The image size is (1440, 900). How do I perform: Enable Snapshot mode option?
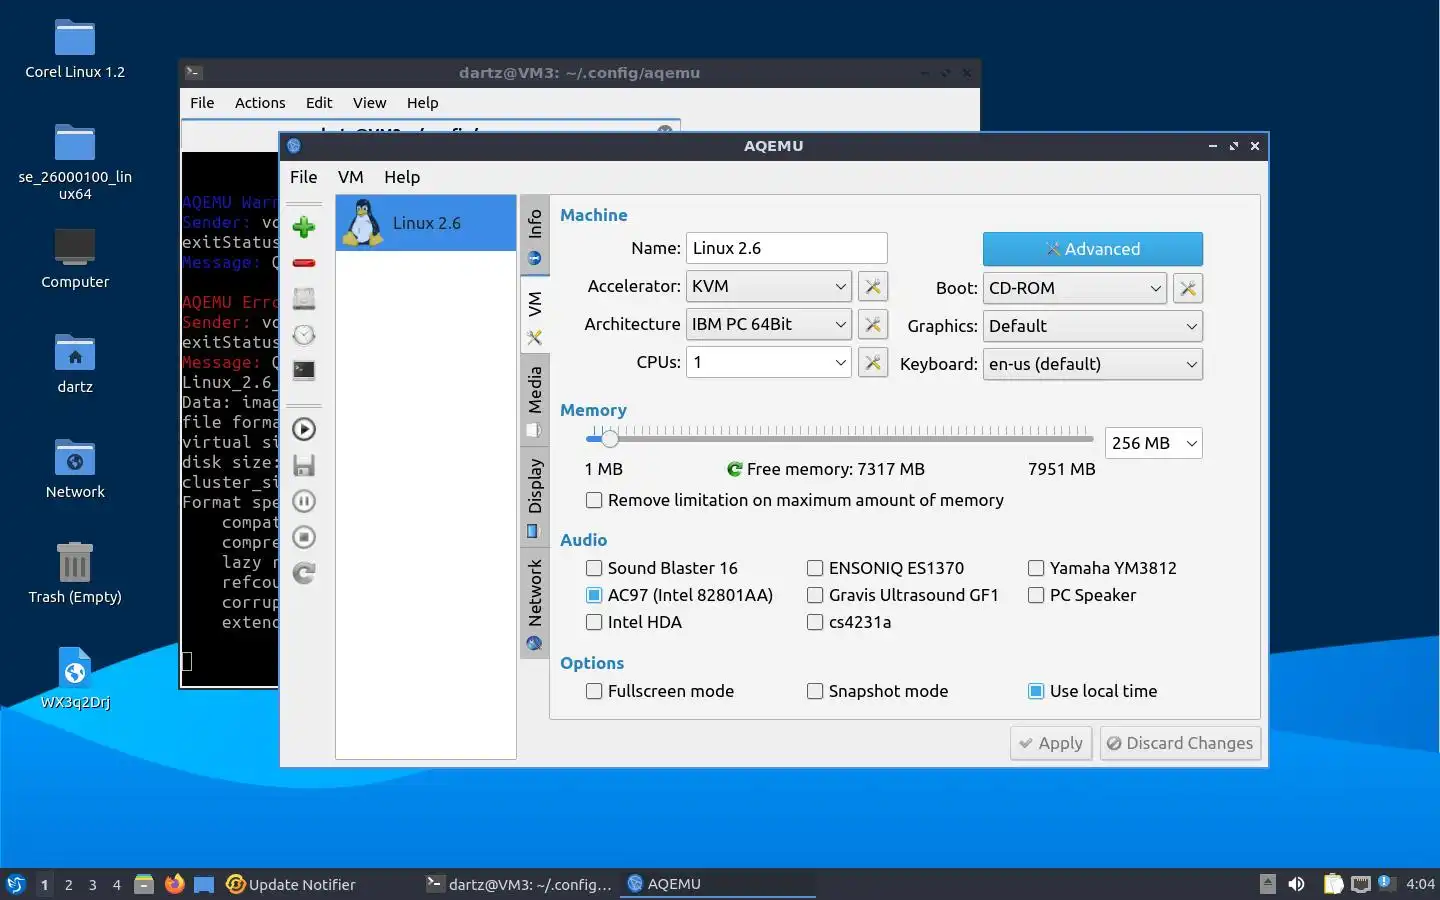coord(815,691)
